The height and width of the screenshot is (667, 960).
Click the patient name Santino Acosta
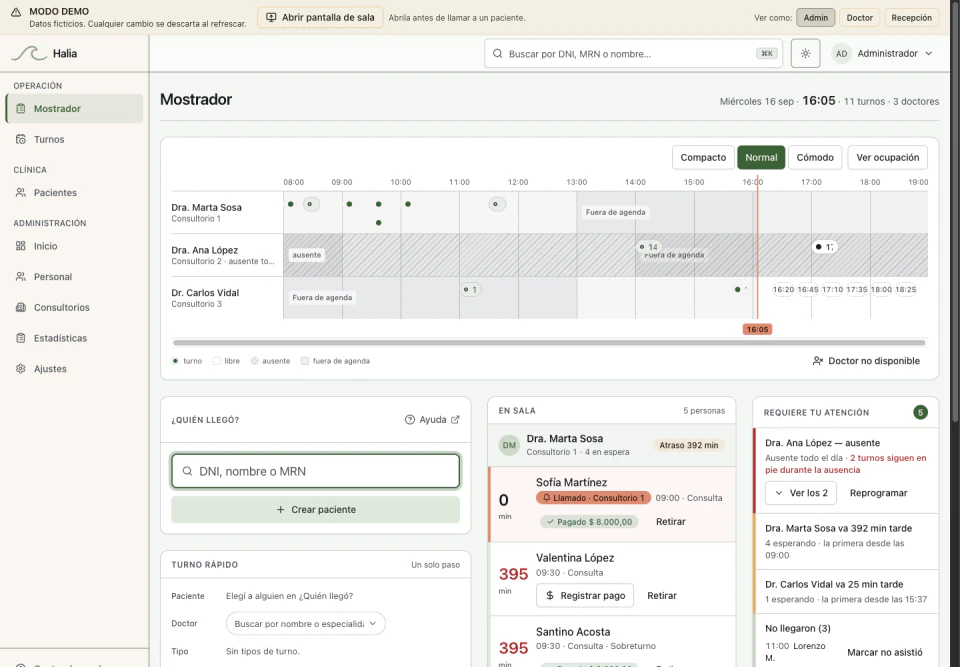click(x=573, y=632)
